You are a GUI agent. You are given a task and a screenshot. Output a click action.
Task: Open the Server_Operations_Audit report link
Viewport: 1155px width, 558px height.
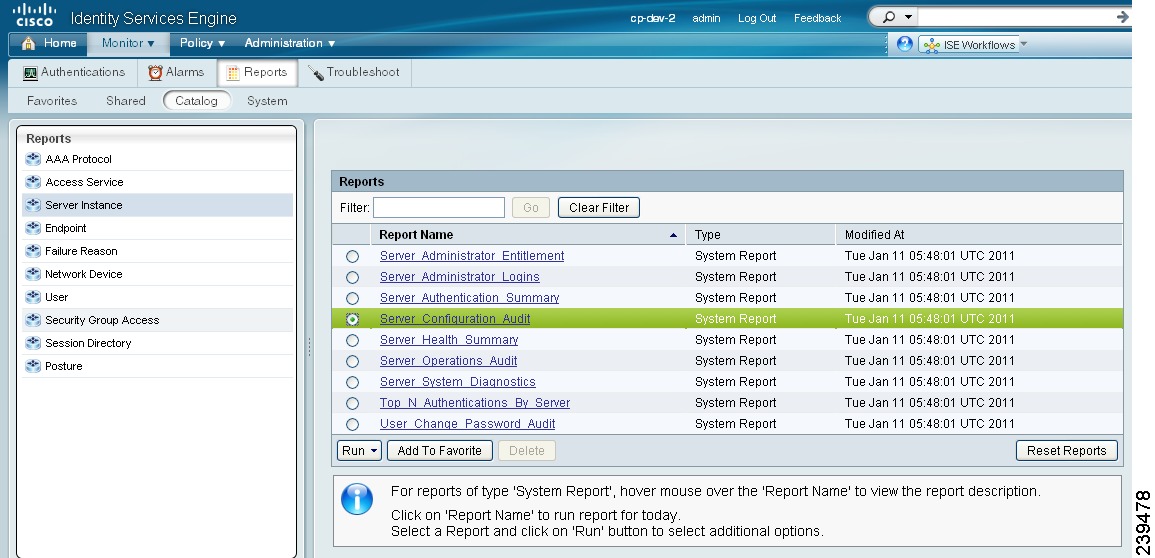click(x=448, y=361)
